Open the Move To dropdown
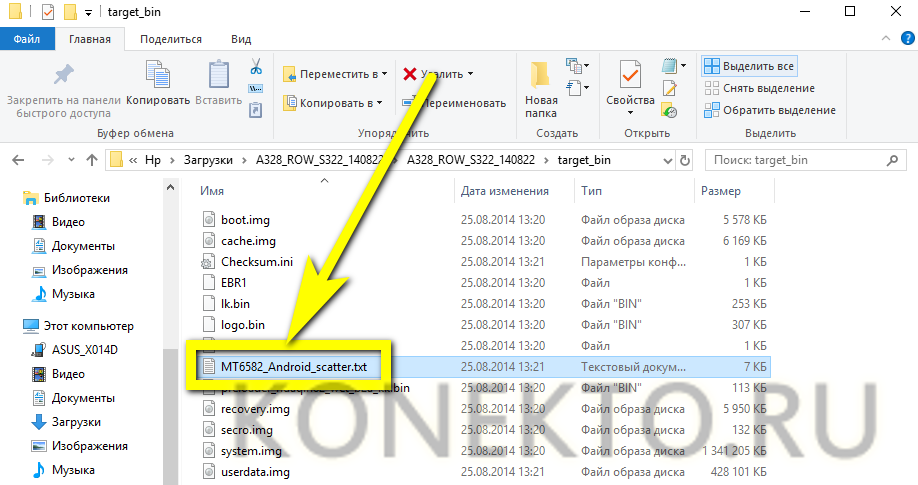The width and height of the screenshot is (918, 485). click(x=335, y=74)
